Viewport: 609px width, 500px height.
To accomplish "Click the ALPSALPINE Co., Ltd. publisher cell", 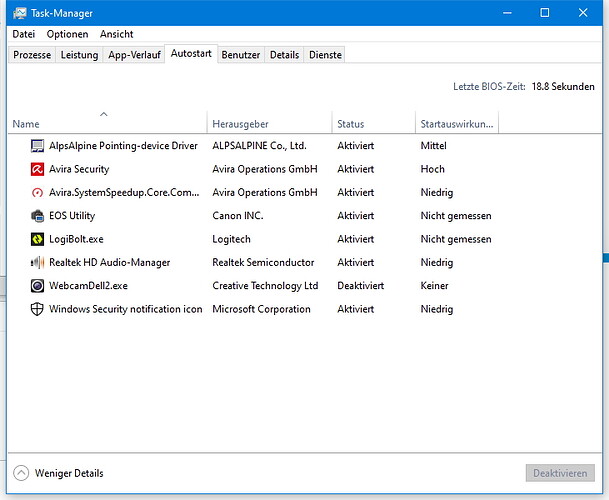I will coord(259,146).
